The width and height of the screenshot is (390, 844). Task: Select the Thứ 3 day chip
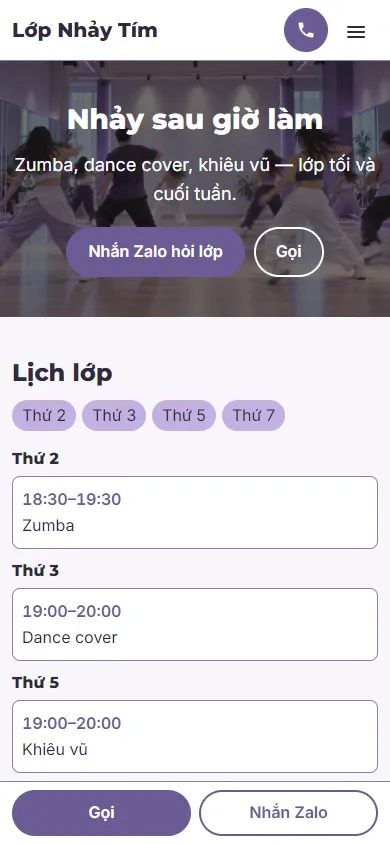[114, 416]
